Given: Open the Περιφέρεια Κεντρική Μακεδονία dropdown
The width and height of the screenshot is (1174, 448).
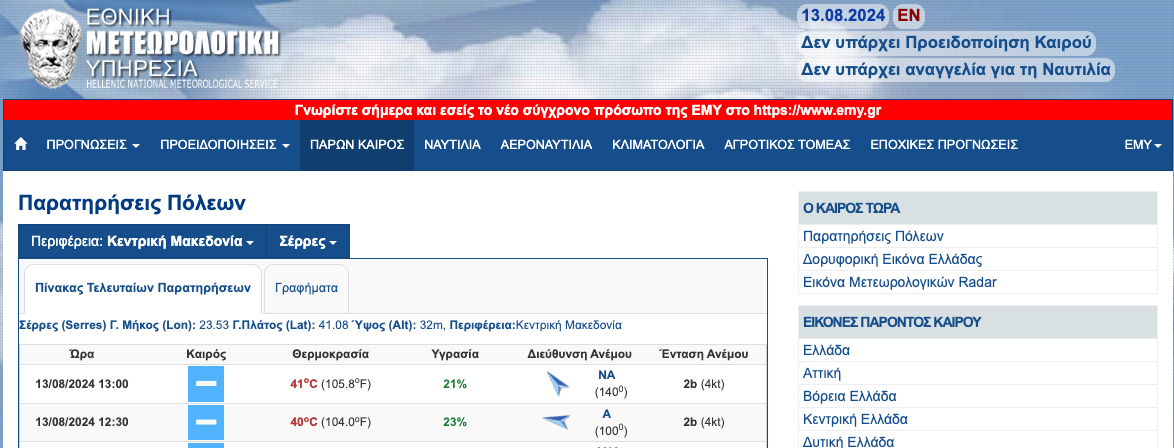Looking at the screenshot, I should pos(142,242).
